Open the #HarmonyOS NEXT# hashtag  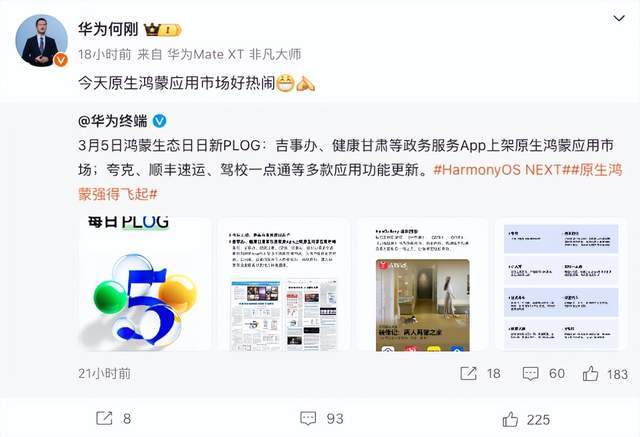click(x=501, y=170)
